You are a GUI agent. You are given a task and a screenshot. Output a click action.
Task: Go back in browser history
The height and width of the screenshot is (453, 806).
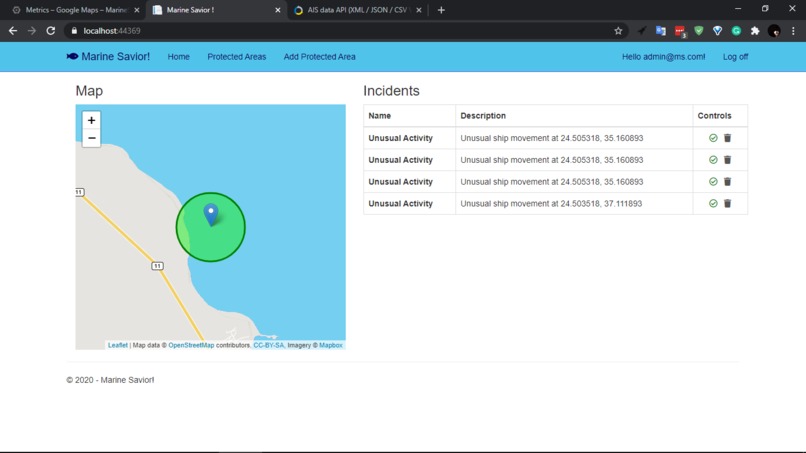[13, 31]
